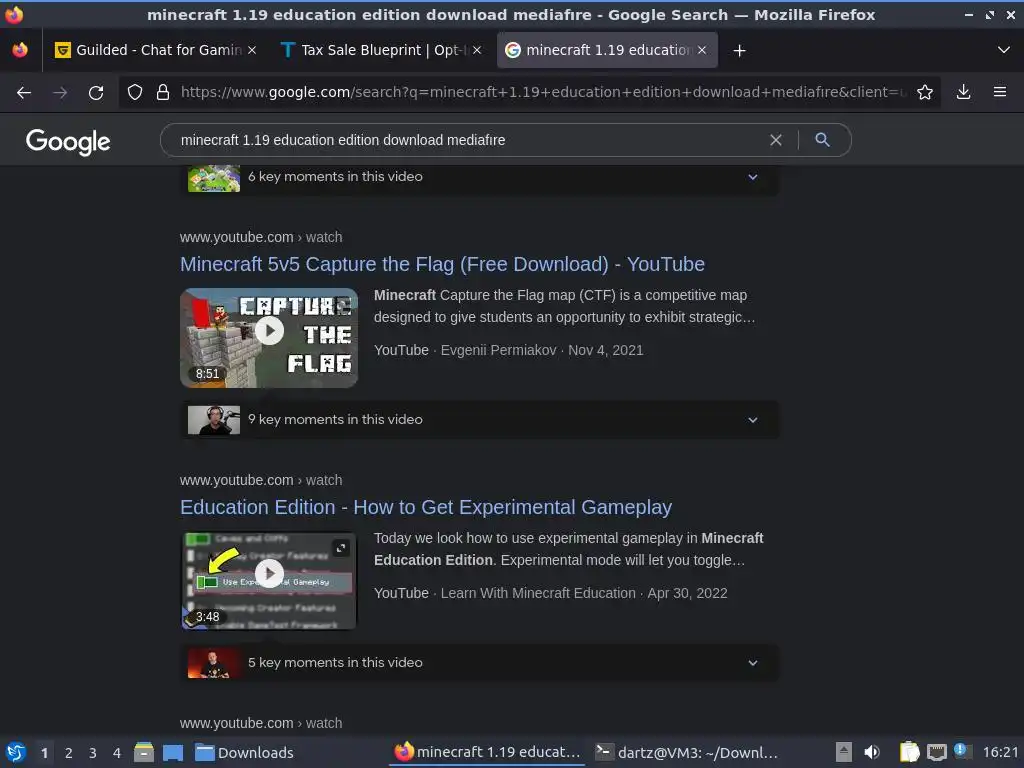Image resolution: width=1024 pixels, height=768 pixels.
Task: Click 6 key moments small thumbnail
Action: [x=214, y=178]
